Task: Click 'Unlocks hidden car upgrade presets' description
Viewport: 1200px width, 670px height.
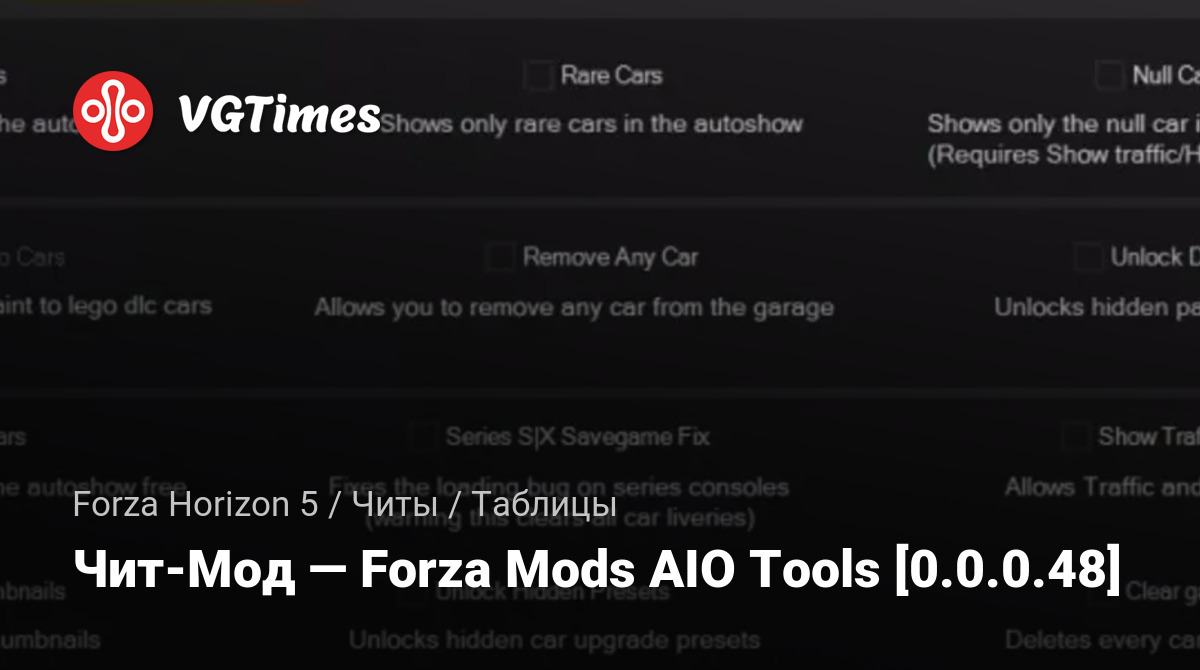Action: coord(554,640)
